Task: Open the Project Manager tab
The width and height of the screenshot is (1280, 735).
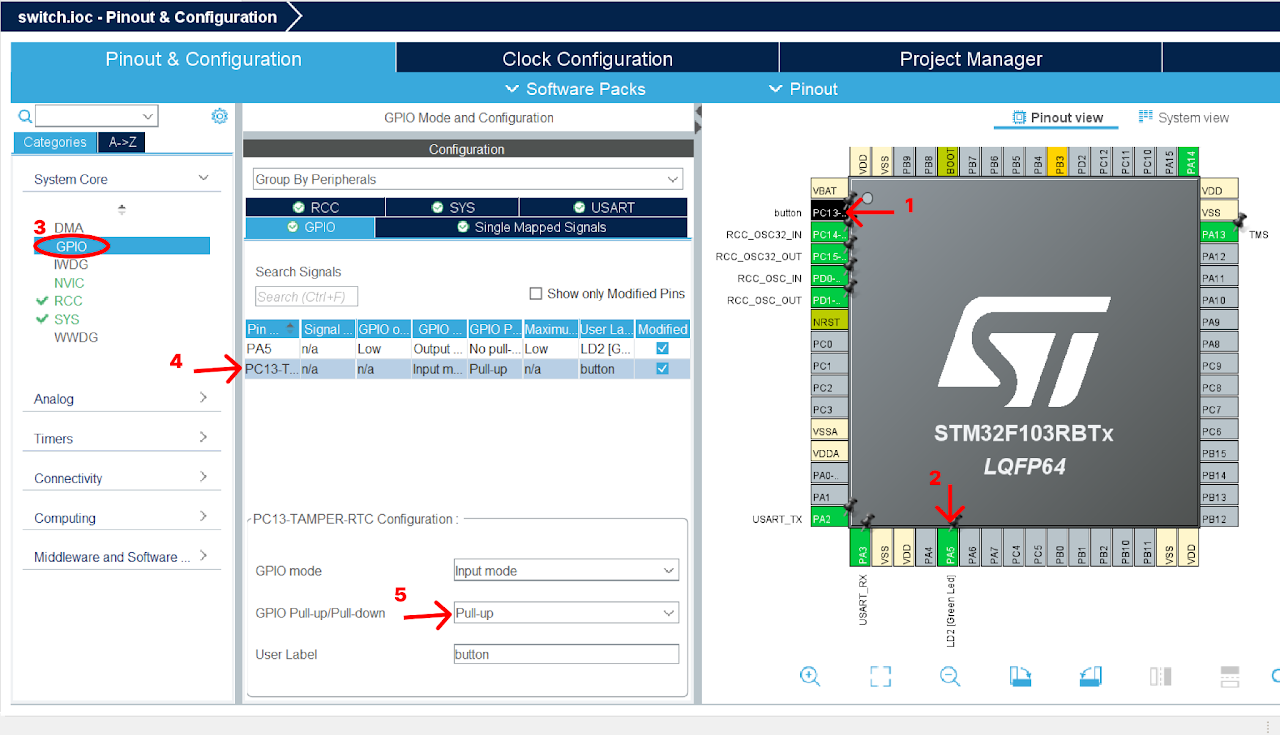Action: coord(970,59)
